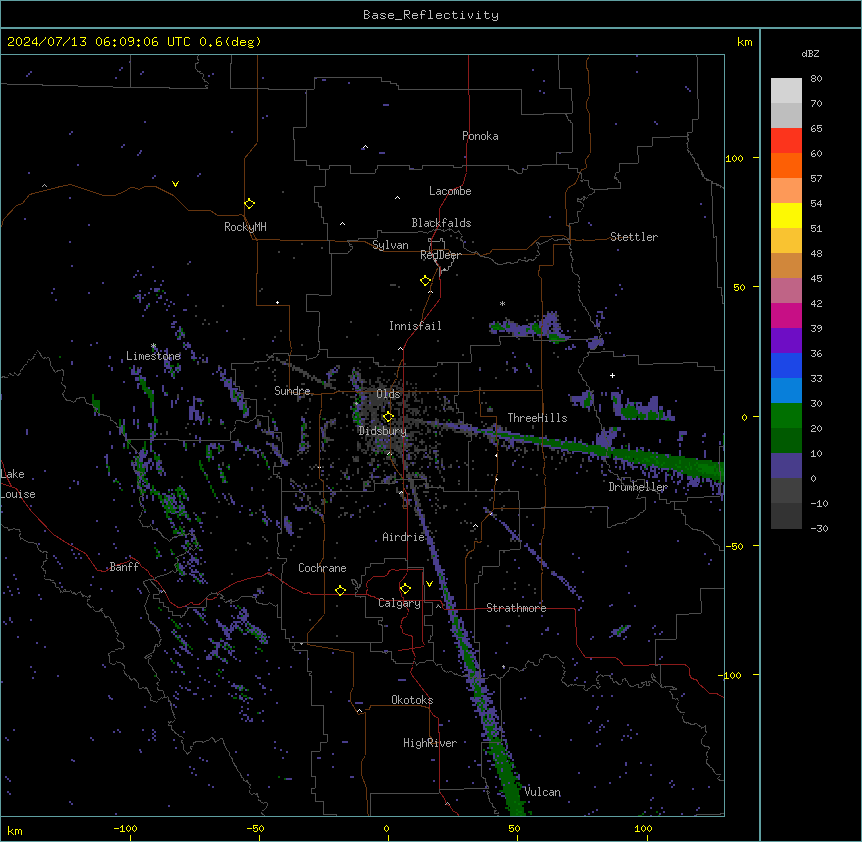Pick the green 20-30 dBZ legend swatch
The width and height of the screenshot is (862, 842).
[x=786, y=416]
